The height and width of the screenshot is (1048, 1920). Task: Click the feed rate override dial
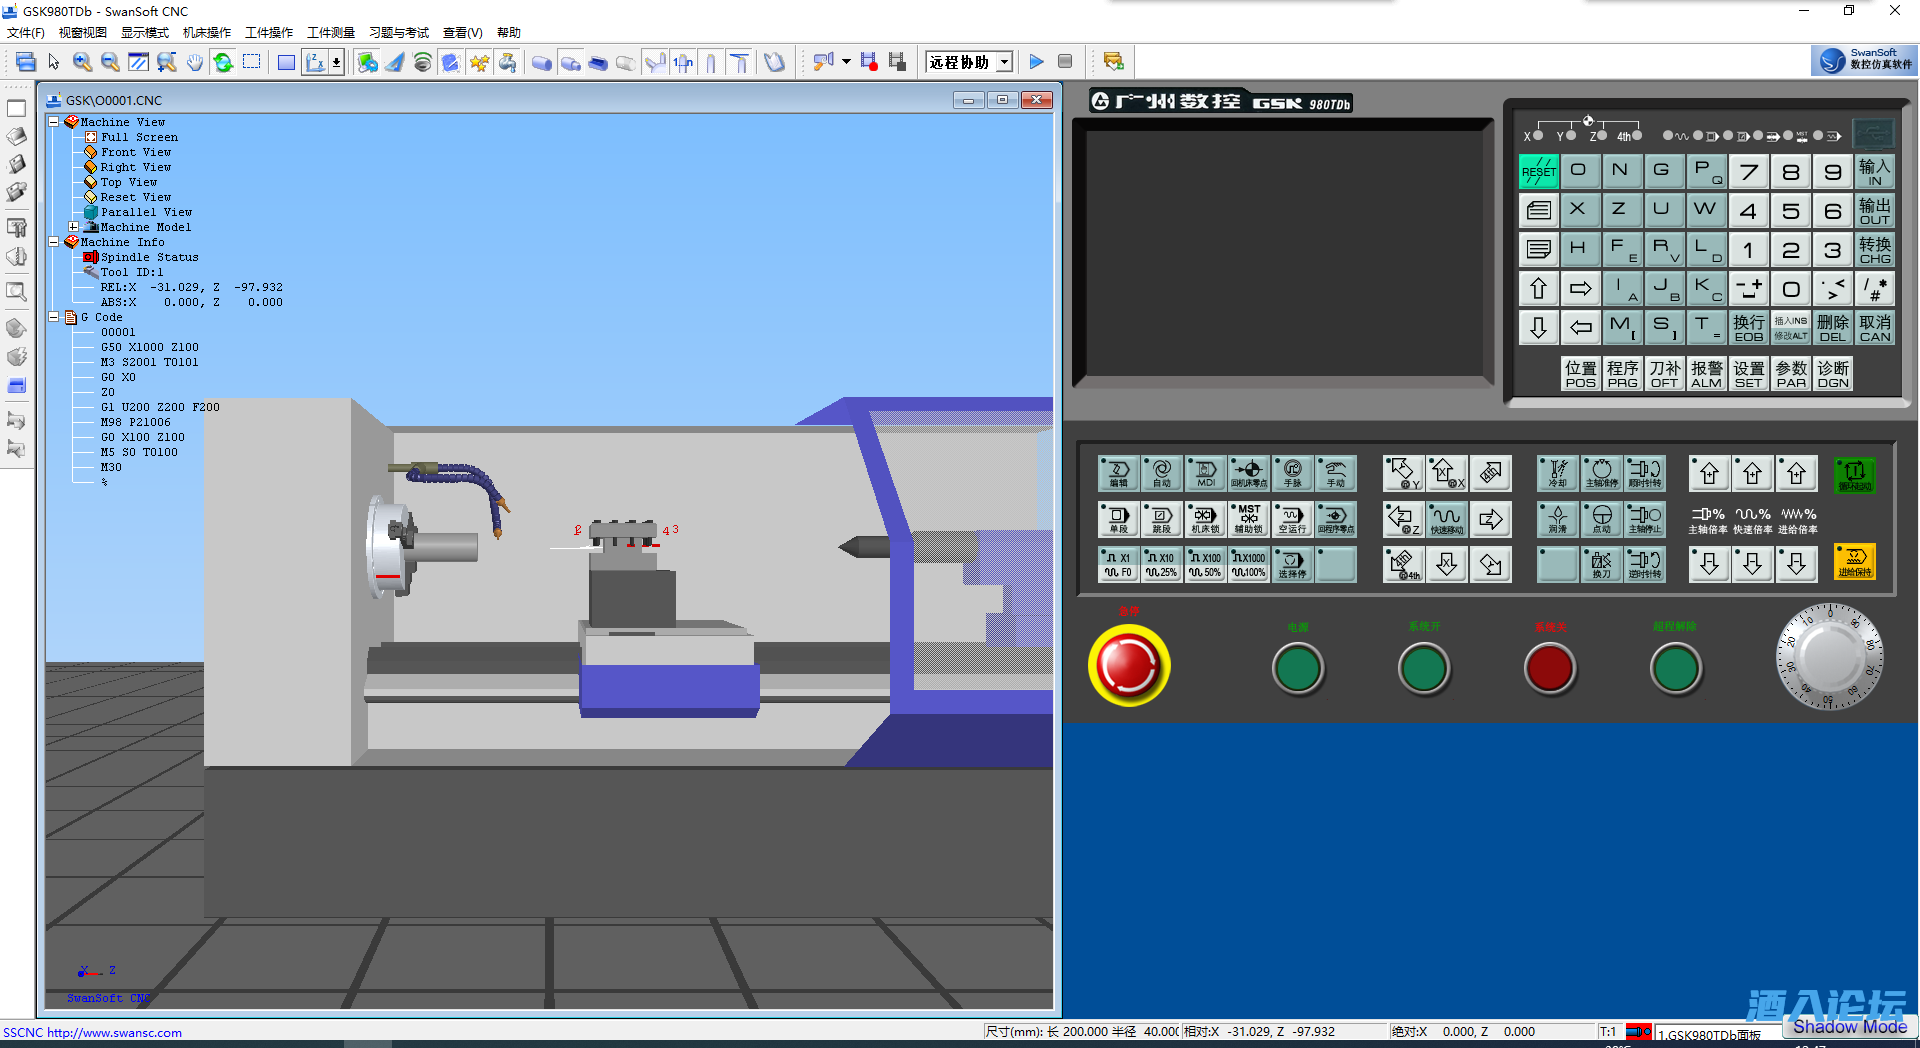[1829, 657]
